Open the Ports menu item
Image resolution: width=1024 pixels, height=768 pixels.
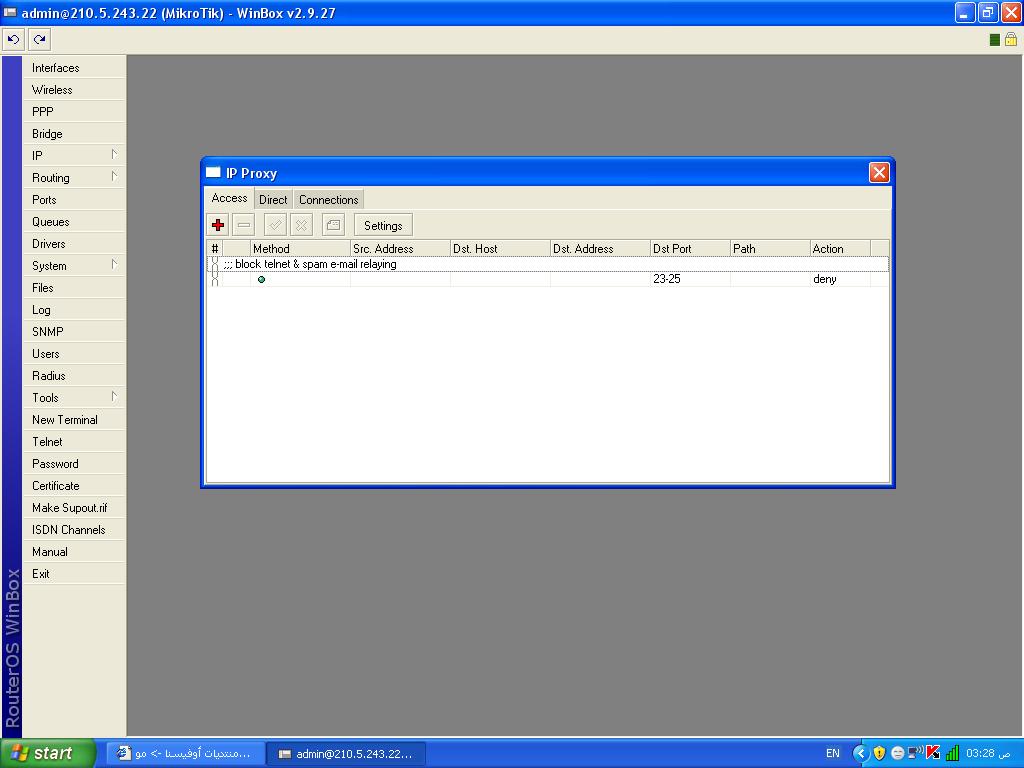[x=74, y=200]
